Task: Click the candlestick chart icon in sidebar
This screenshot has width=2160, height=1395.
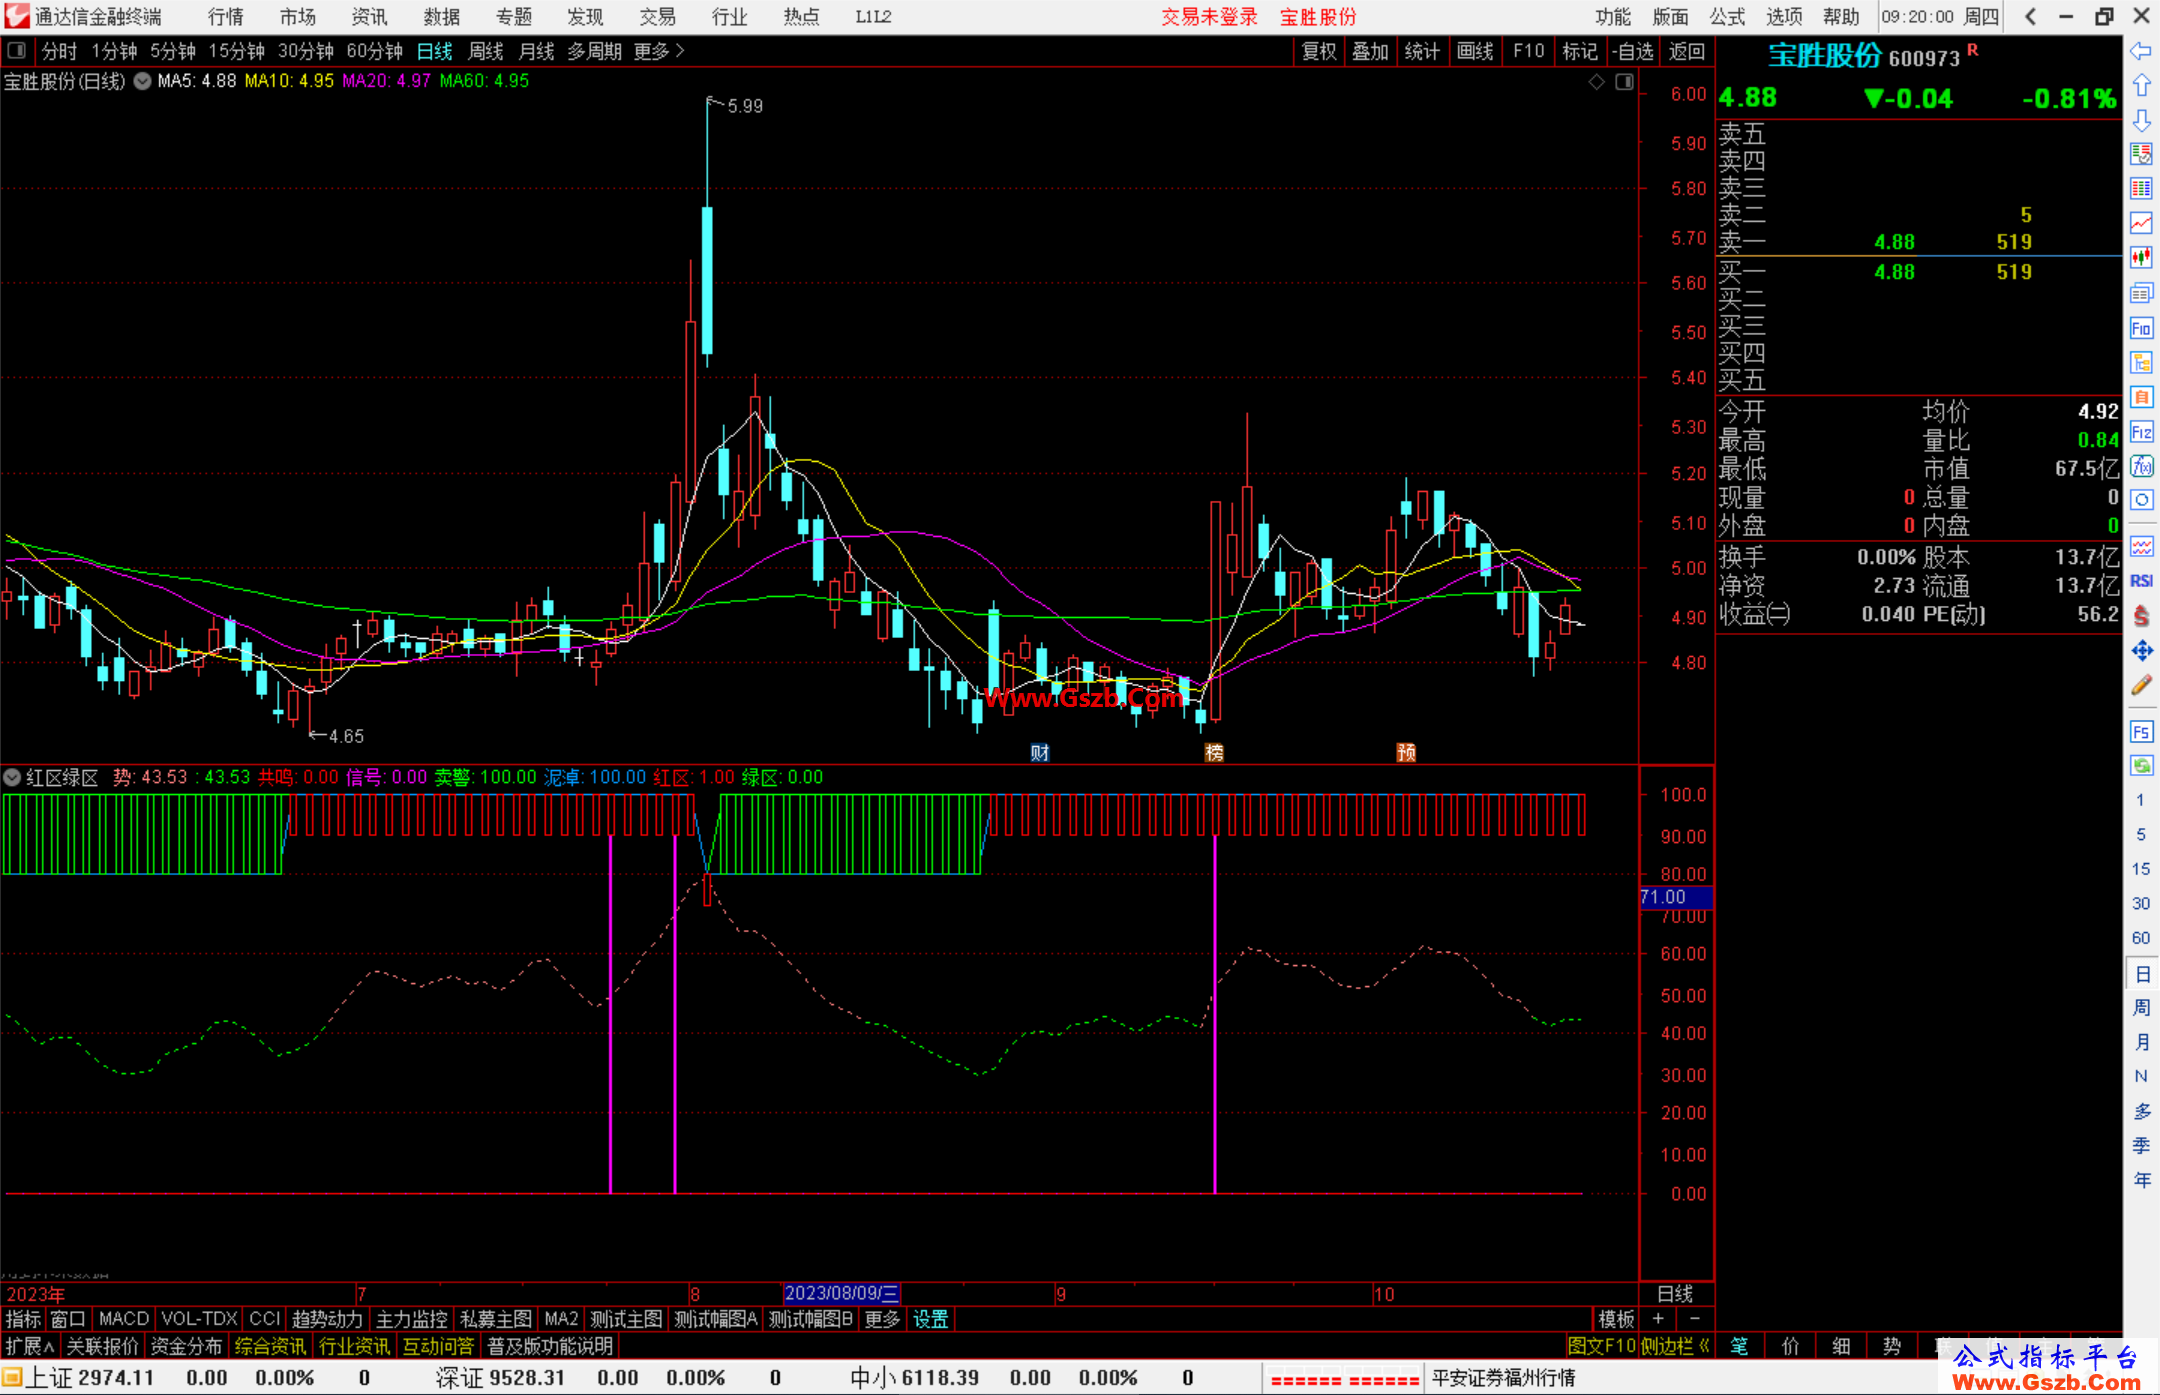Action: click(x=2141, y=258)
